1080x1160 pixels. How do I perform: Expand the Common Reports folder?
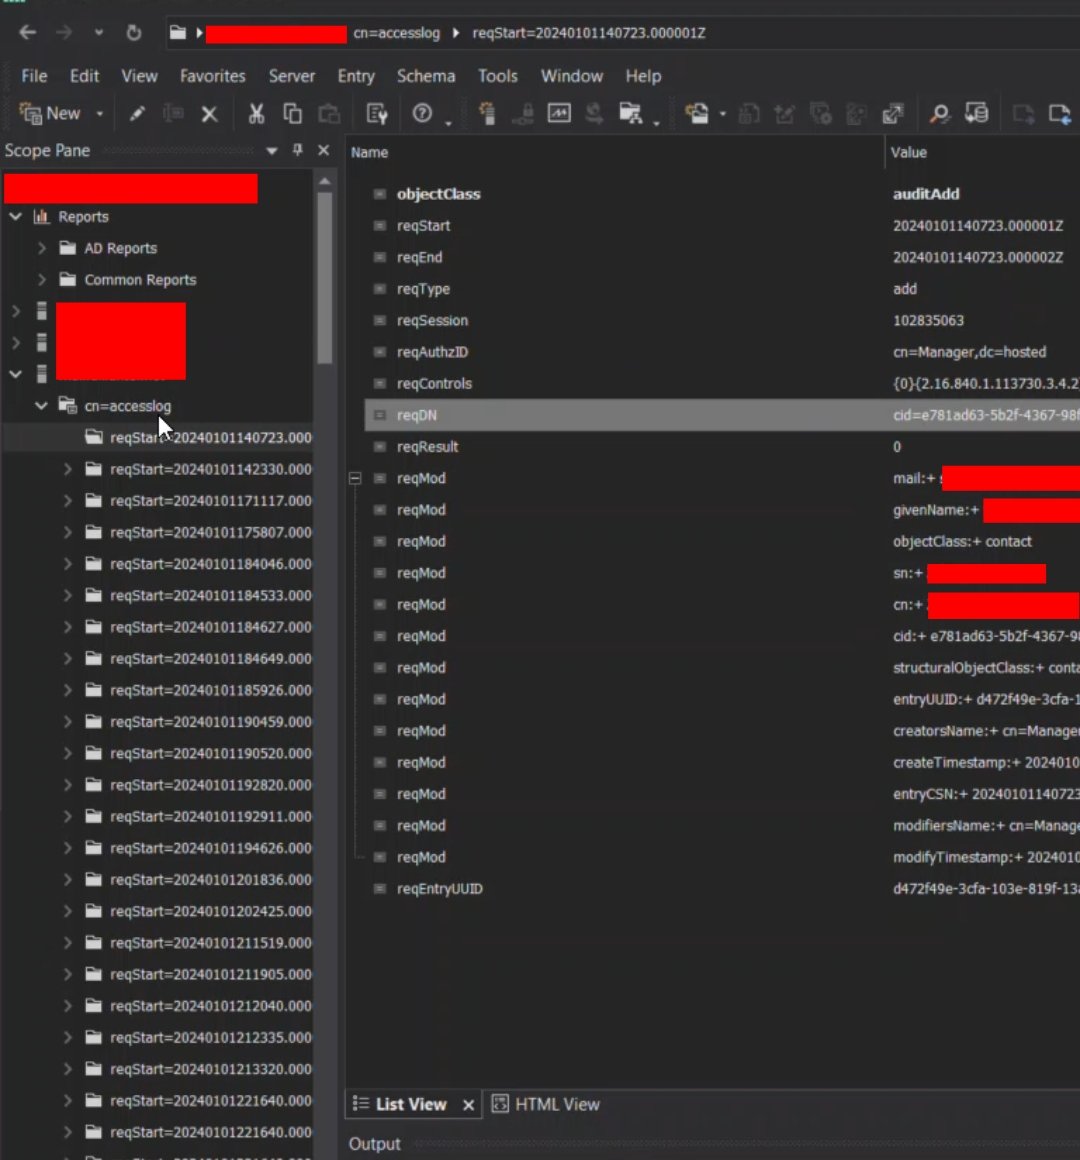click(41, 280)
